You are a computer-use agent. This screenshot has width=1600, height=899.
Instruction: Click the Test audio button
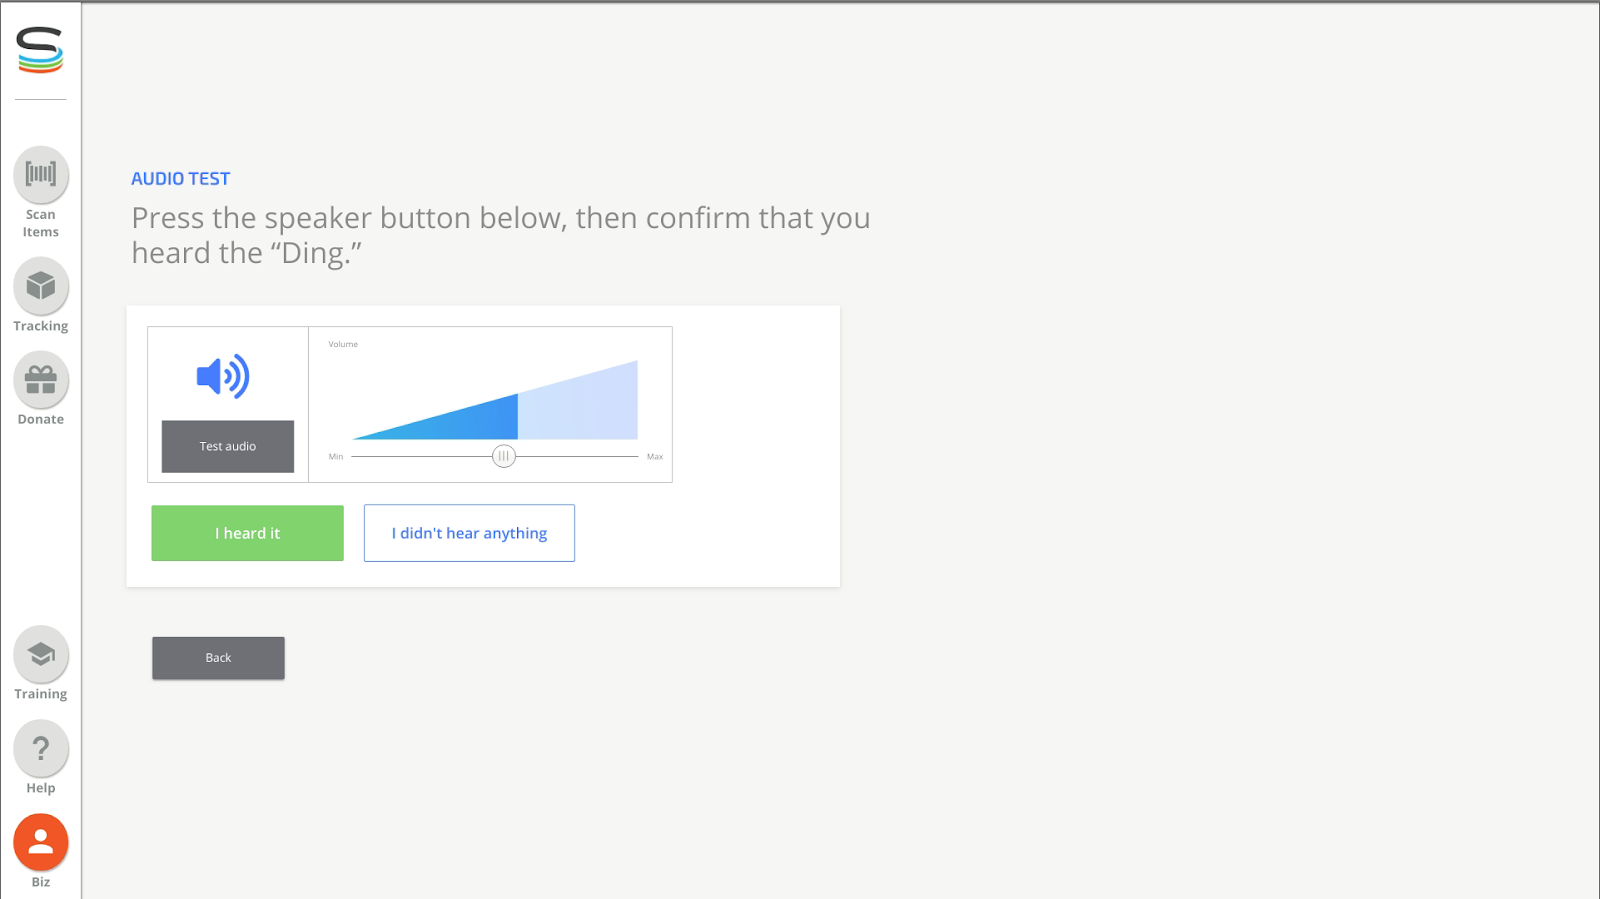[x=228, y=446]
